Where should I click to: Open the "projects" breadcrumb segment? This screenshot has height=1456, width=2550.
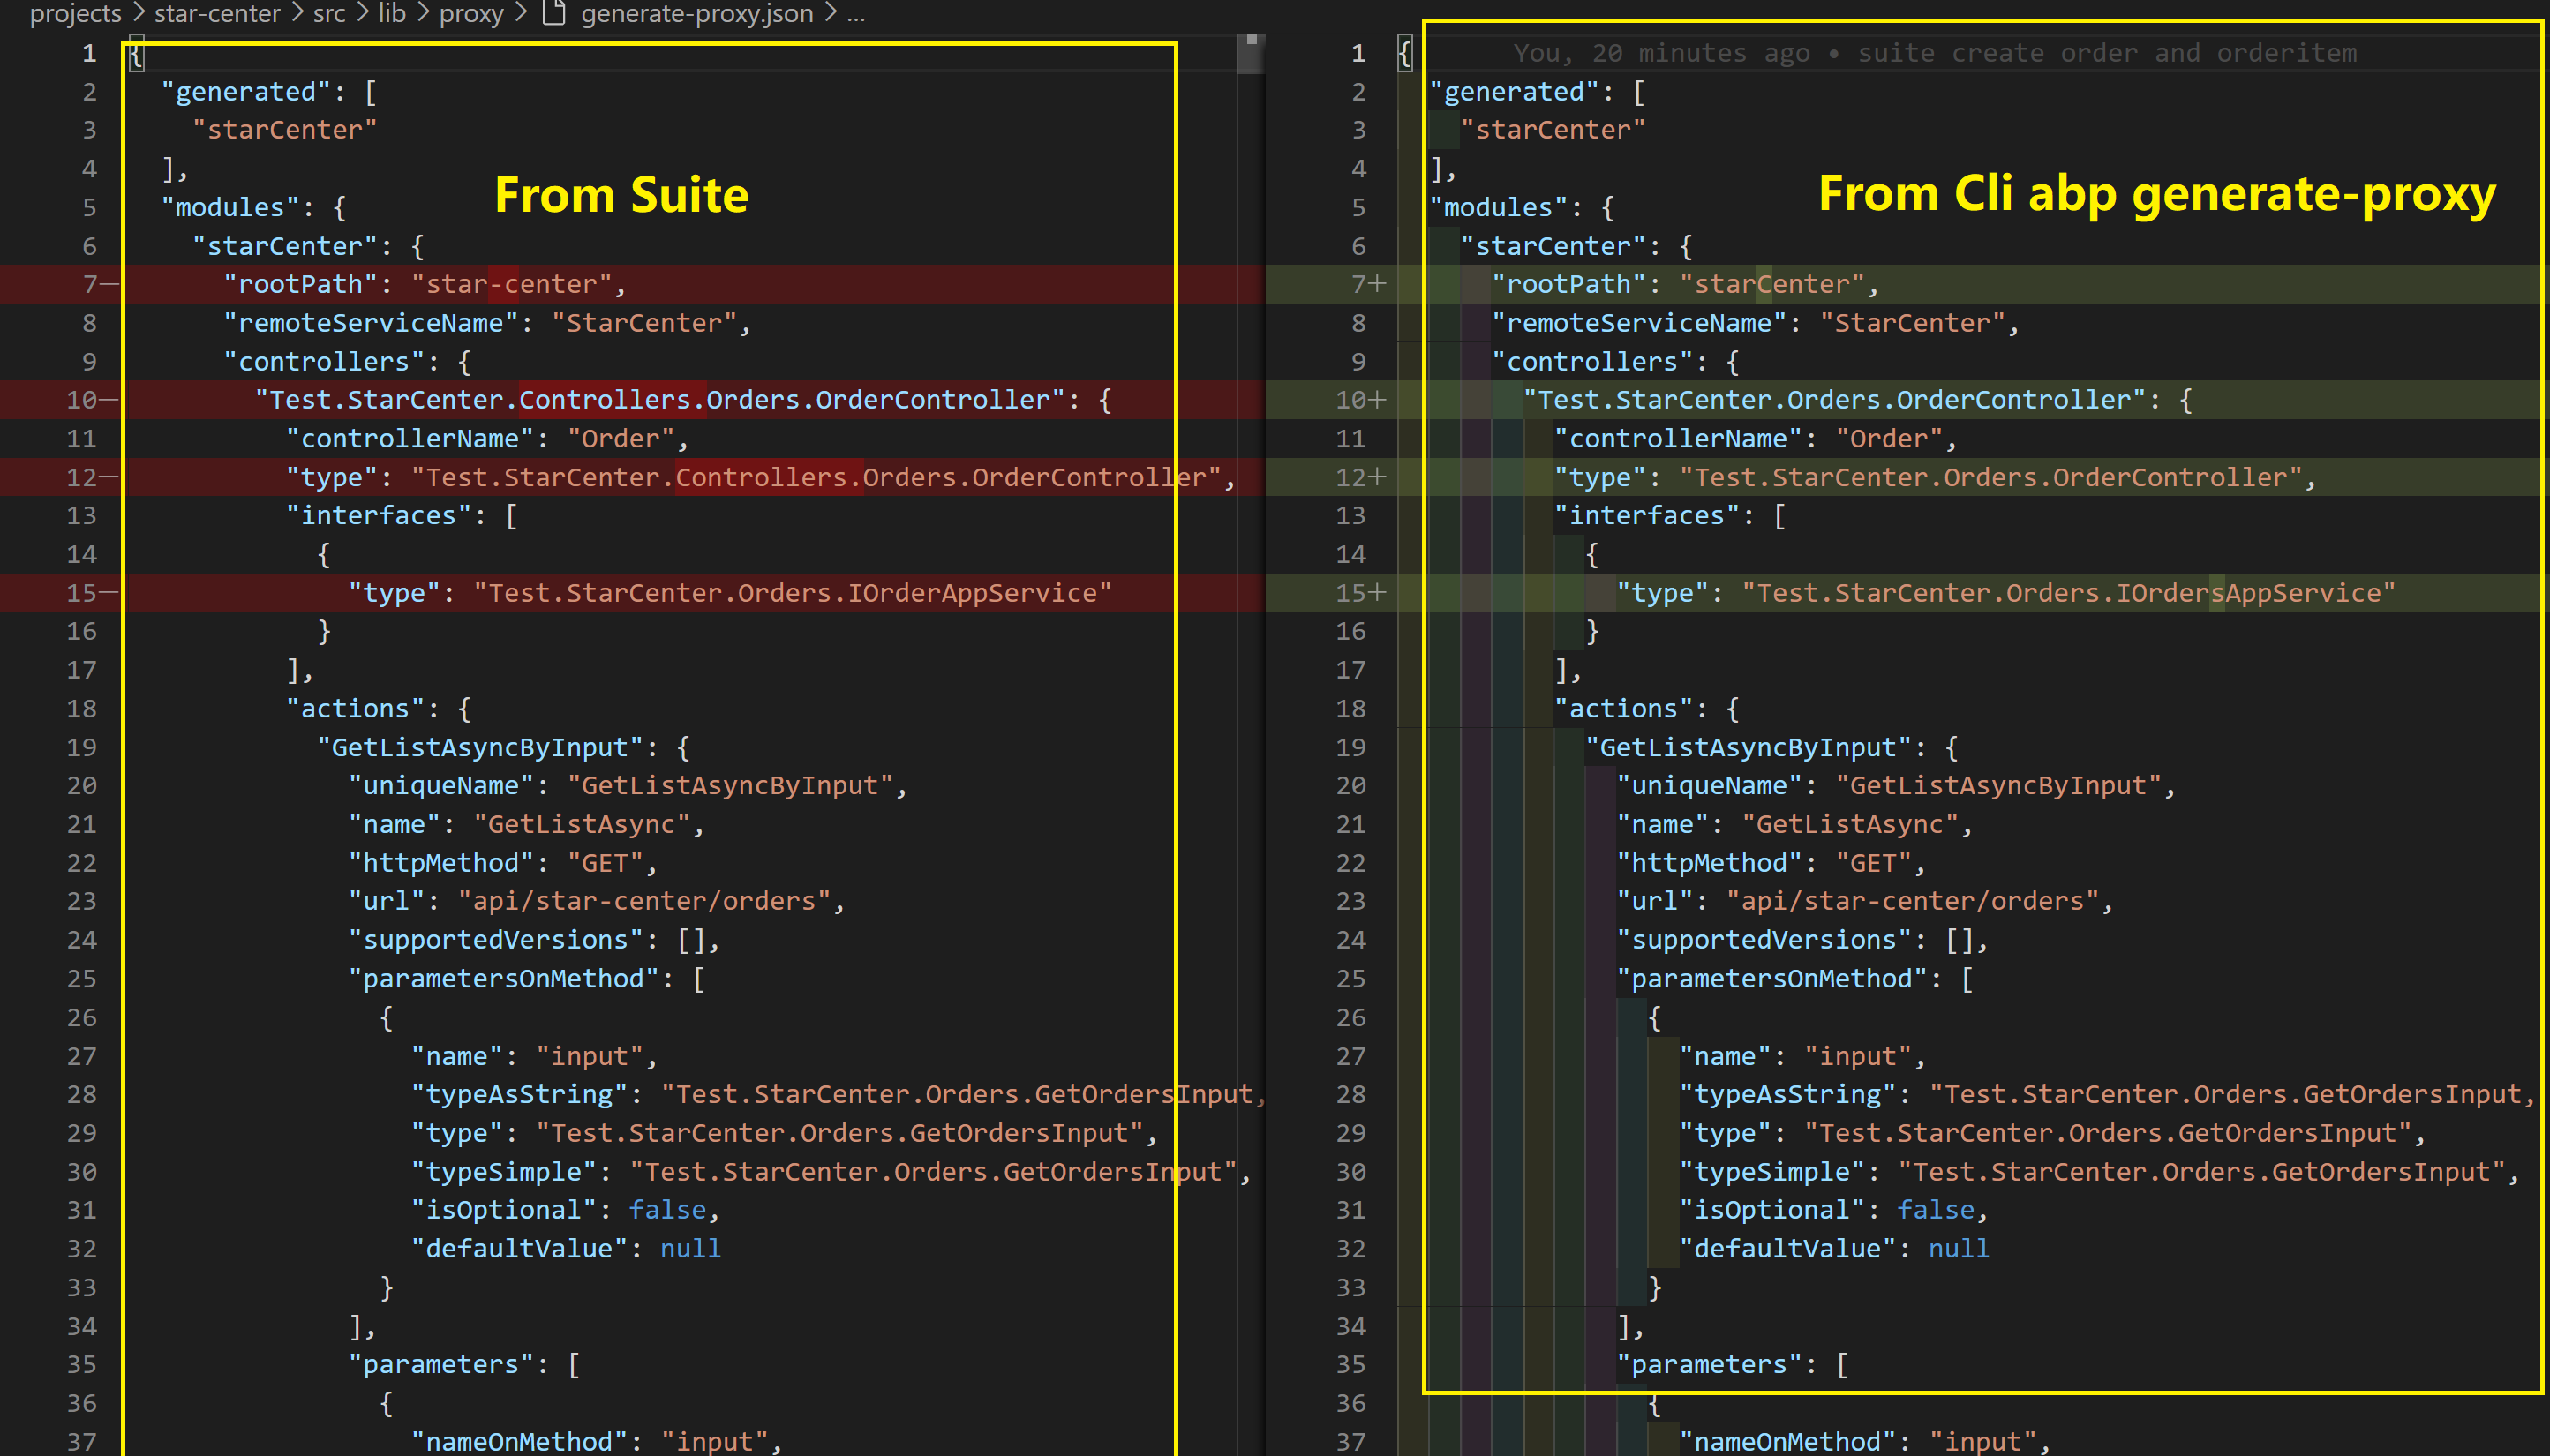pos(75,13)
